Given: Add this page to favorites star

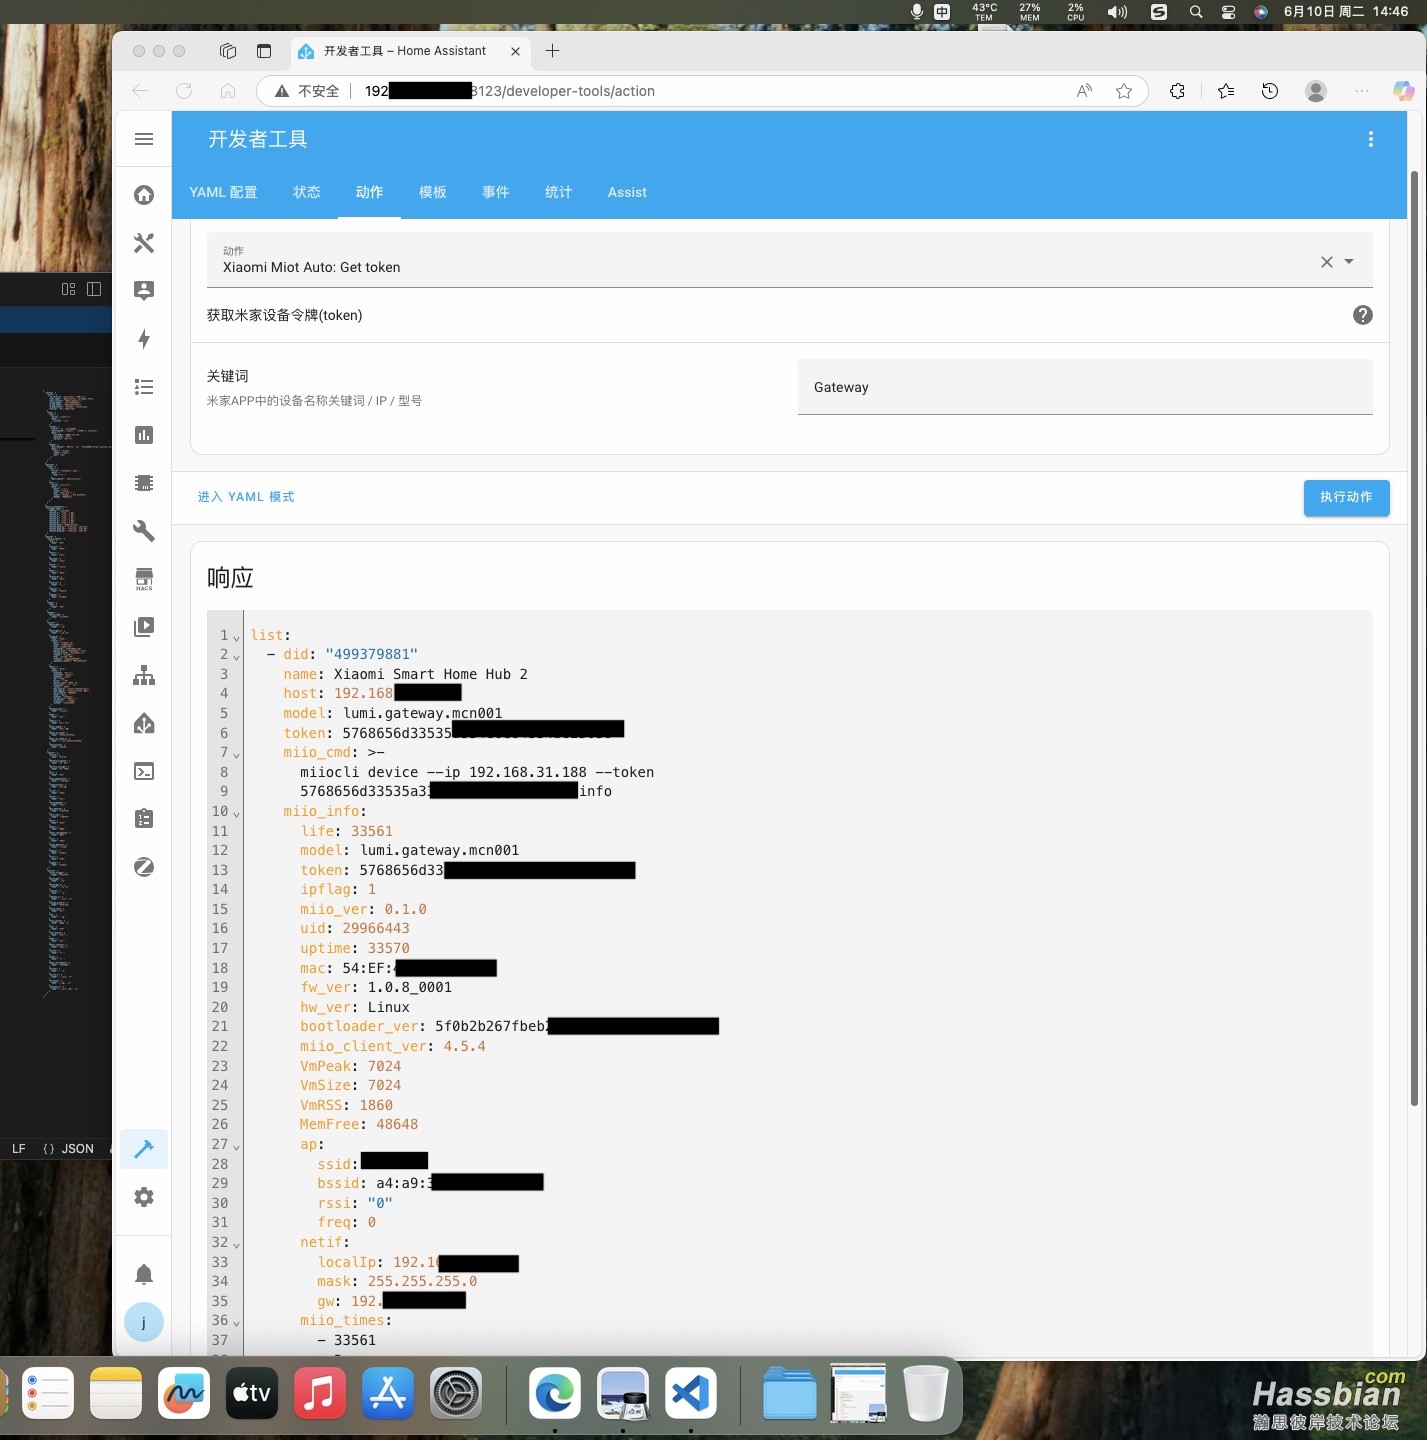Looking at the screenshot, I should 1124,91.
